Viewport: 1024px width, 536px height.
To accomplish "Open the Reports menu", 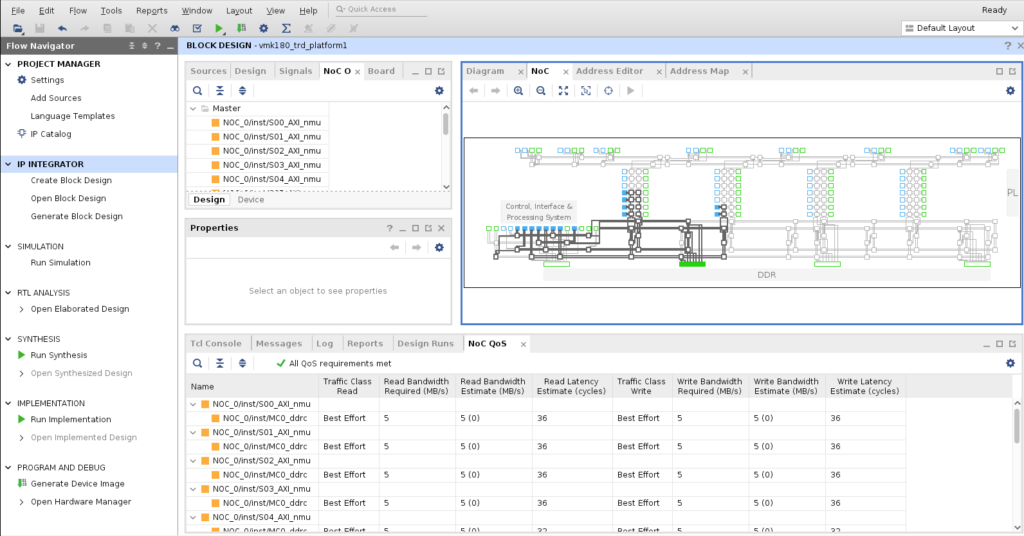I will point(151,10).
